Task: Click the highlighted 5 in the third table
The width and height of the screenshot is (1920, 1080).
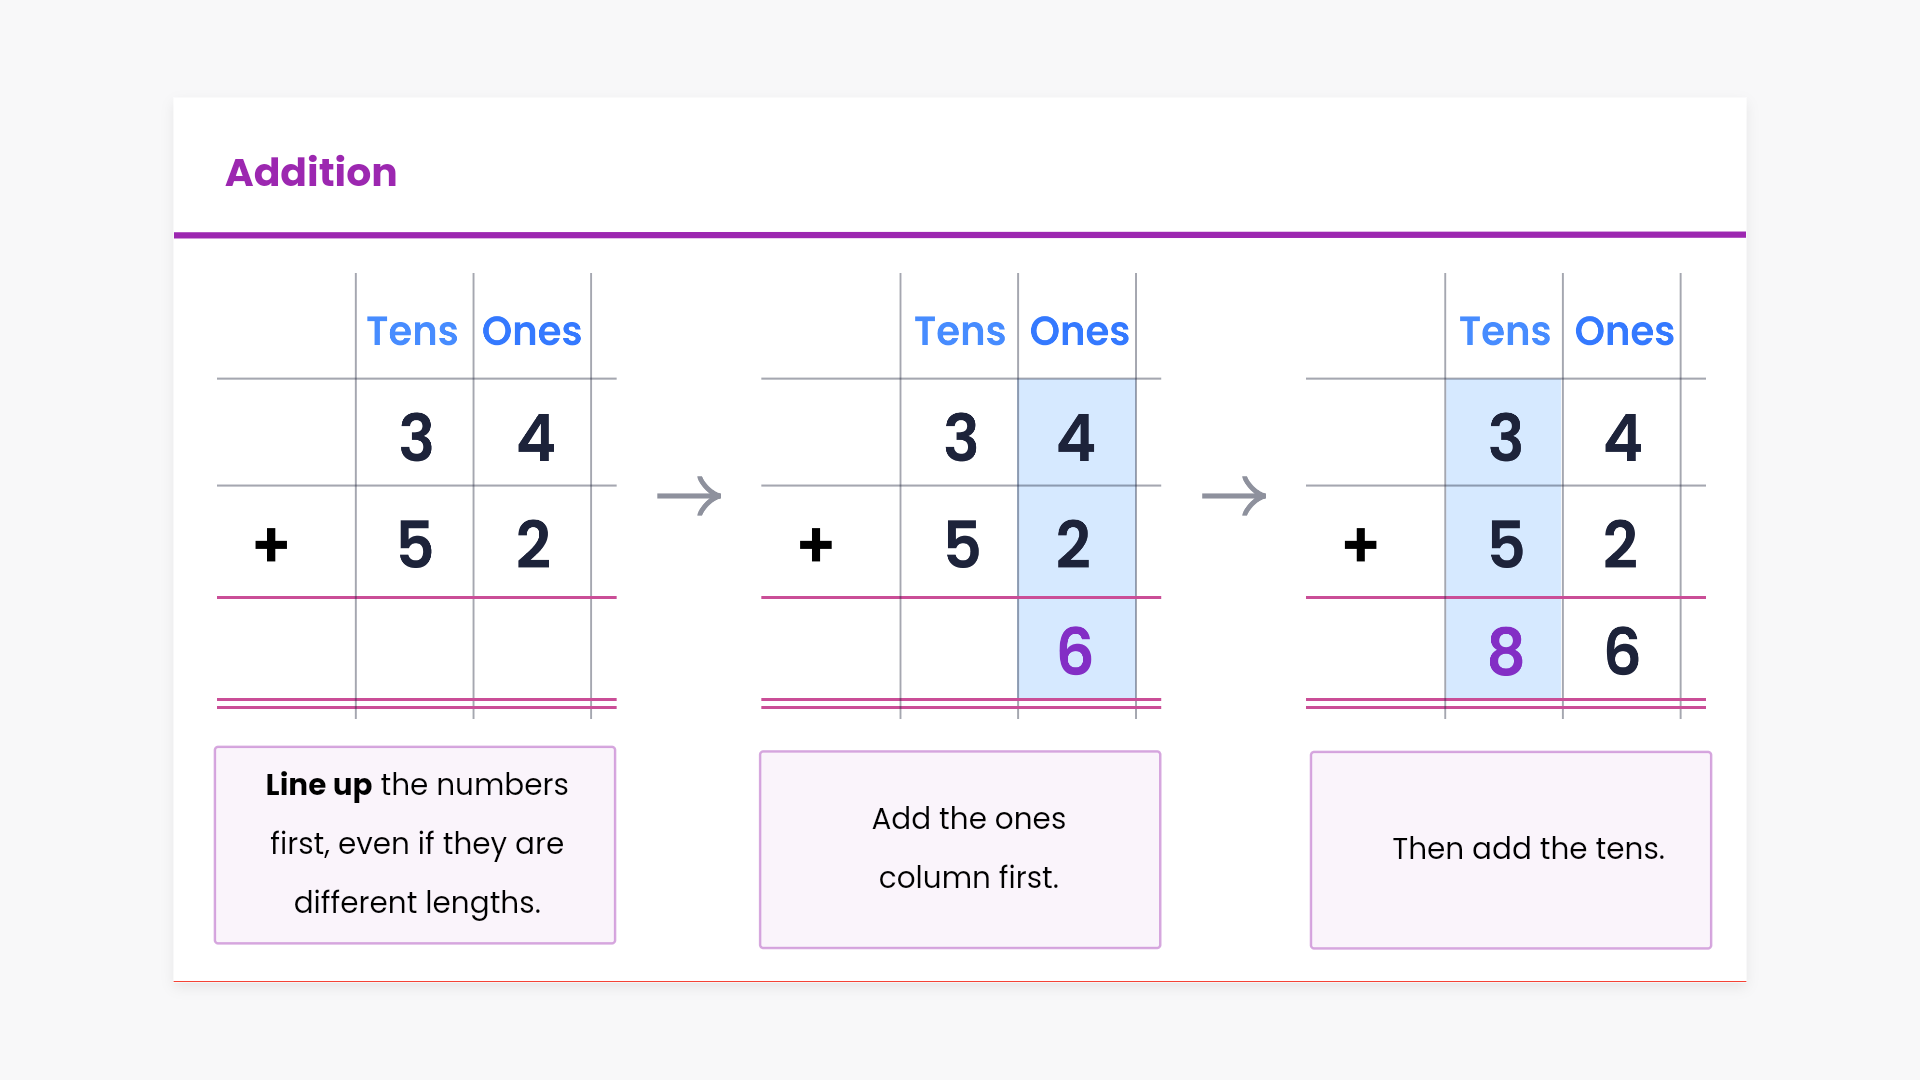Action: click(x=1506, y=545)
